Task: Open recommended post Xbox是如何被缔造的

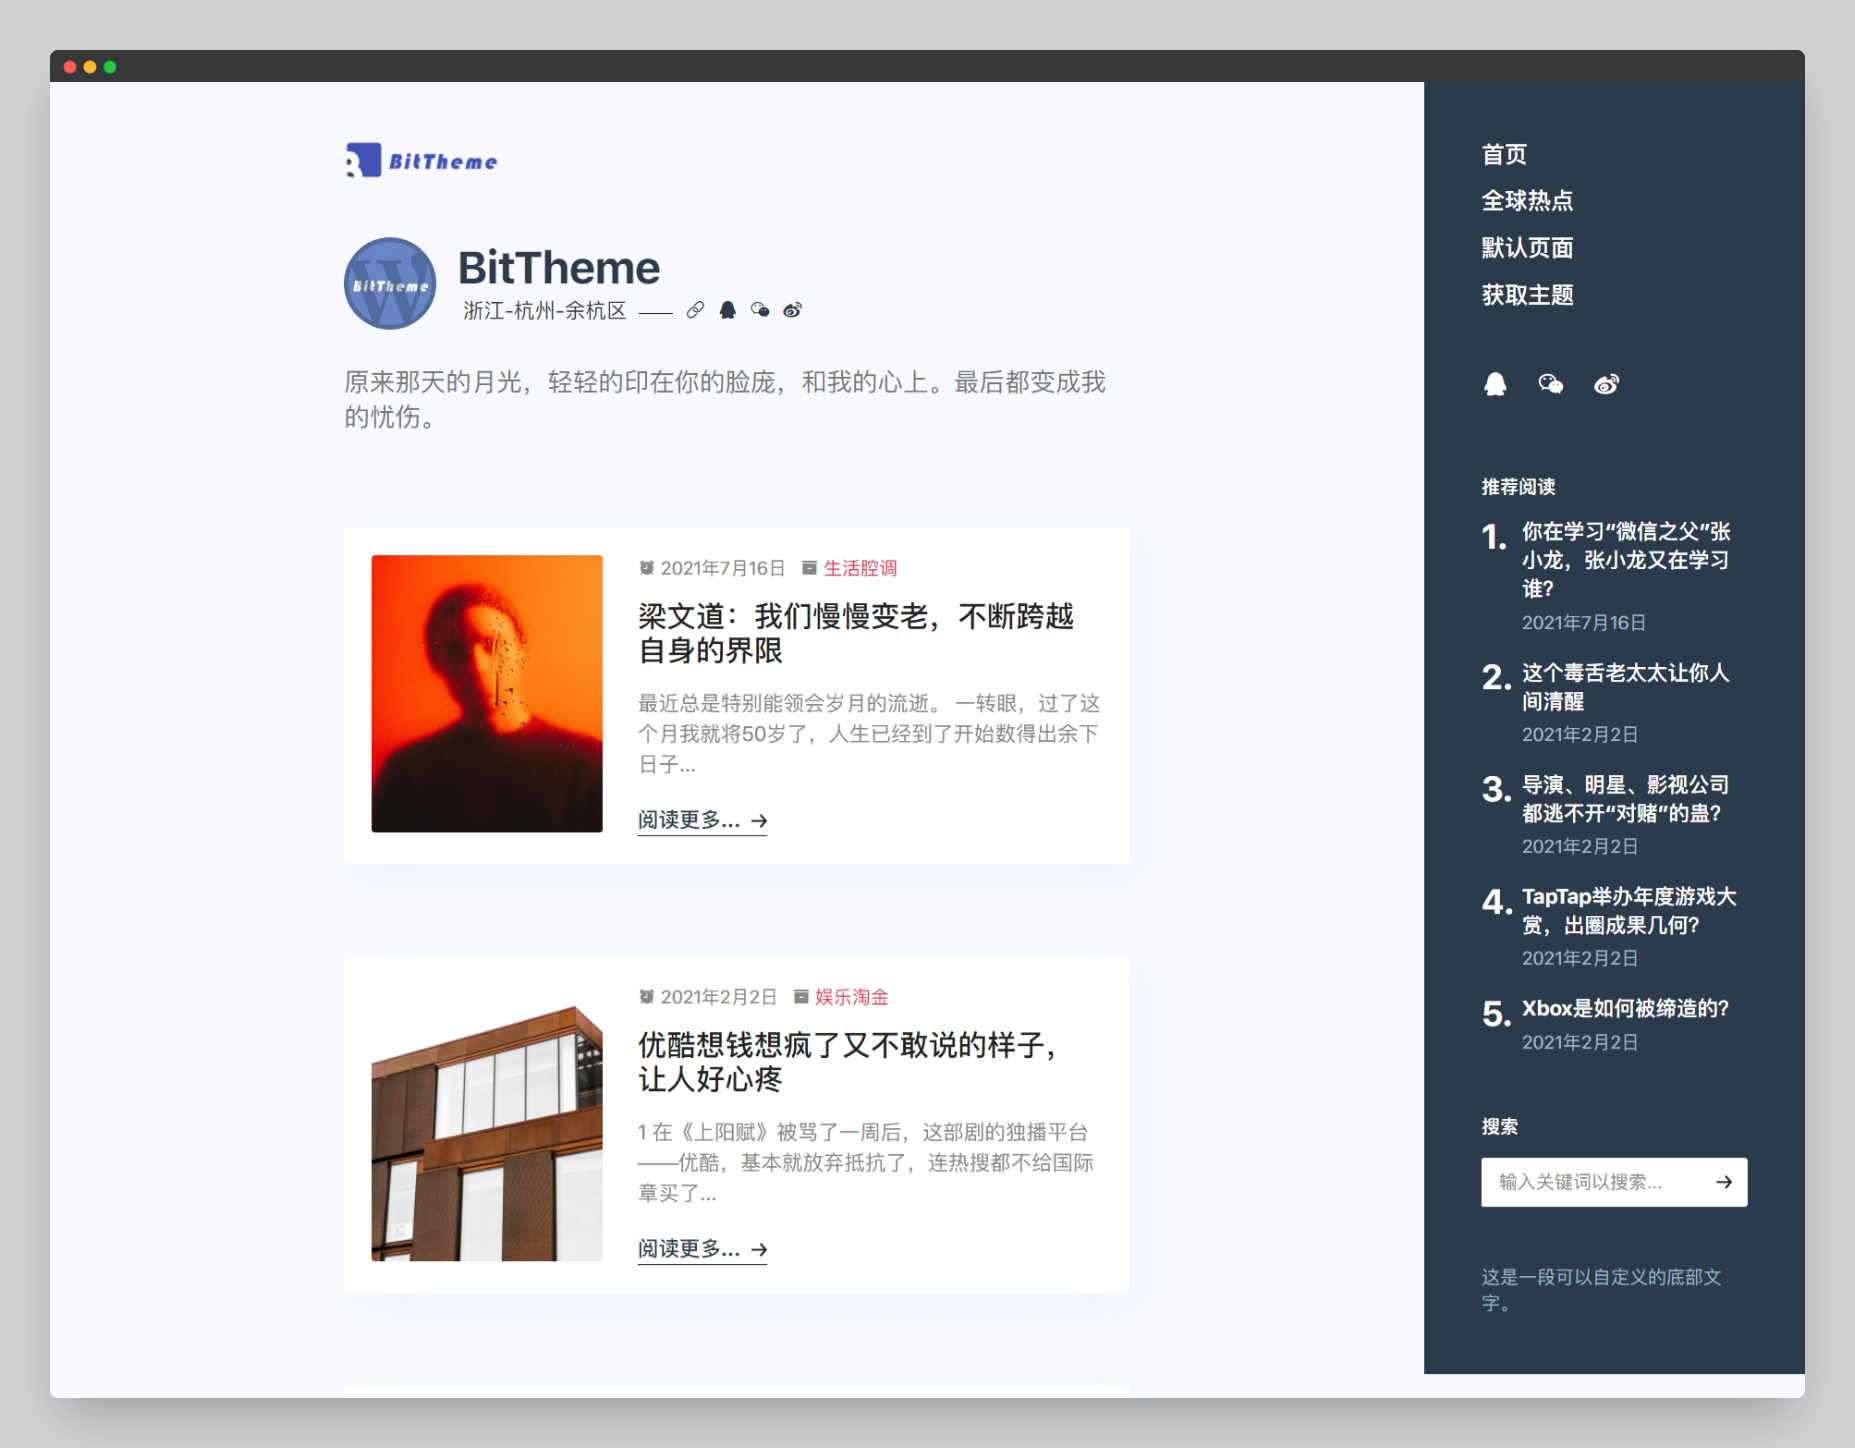Action: [1625, 1008]
